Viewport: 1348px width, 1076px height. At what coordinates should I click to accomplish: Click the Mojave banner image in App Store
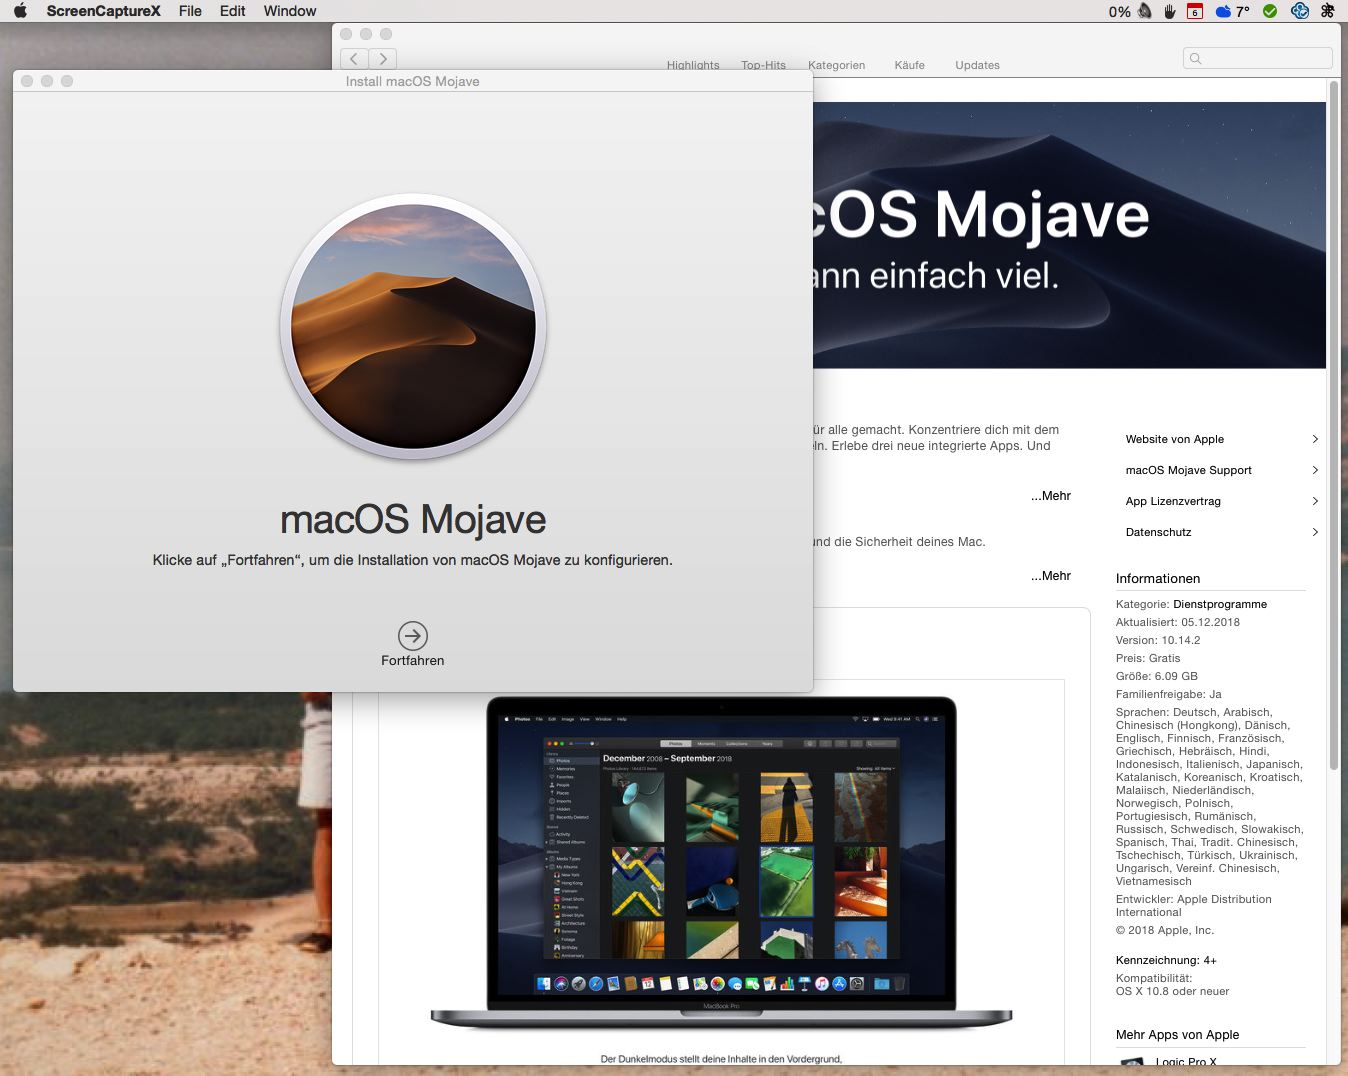coord(1069,235)
